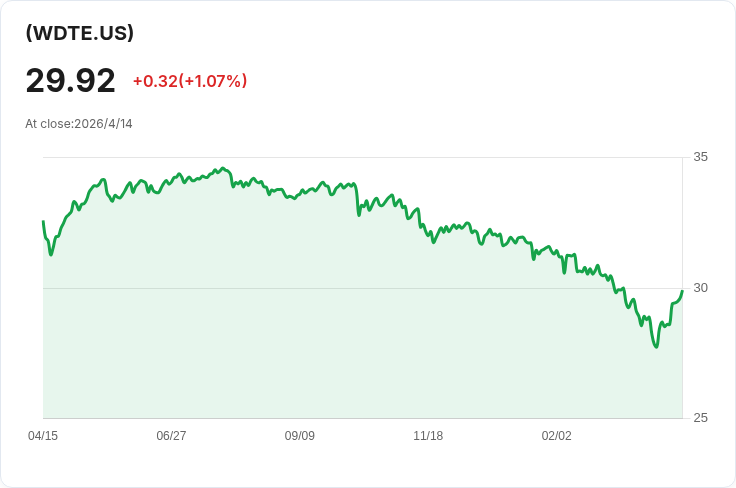The image size is (736, 488).
Task: Select the 25 label on the price axis
Action: [700, 418]
